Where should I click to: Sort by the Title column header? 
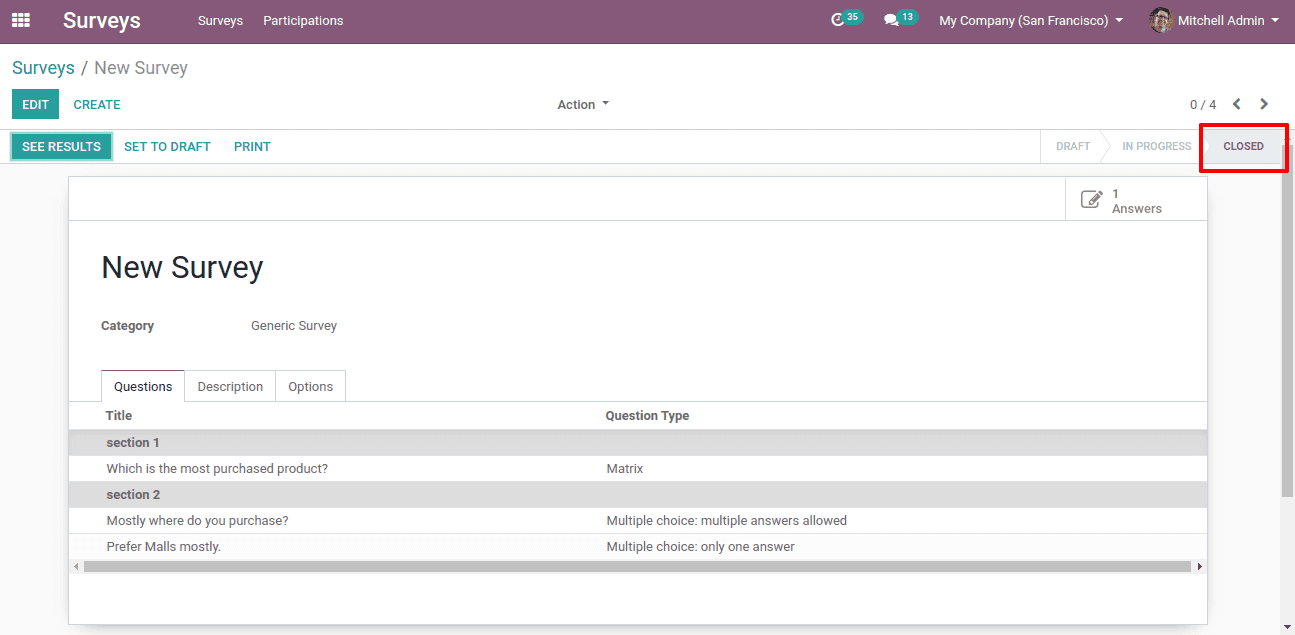click(x=119, y=415)
